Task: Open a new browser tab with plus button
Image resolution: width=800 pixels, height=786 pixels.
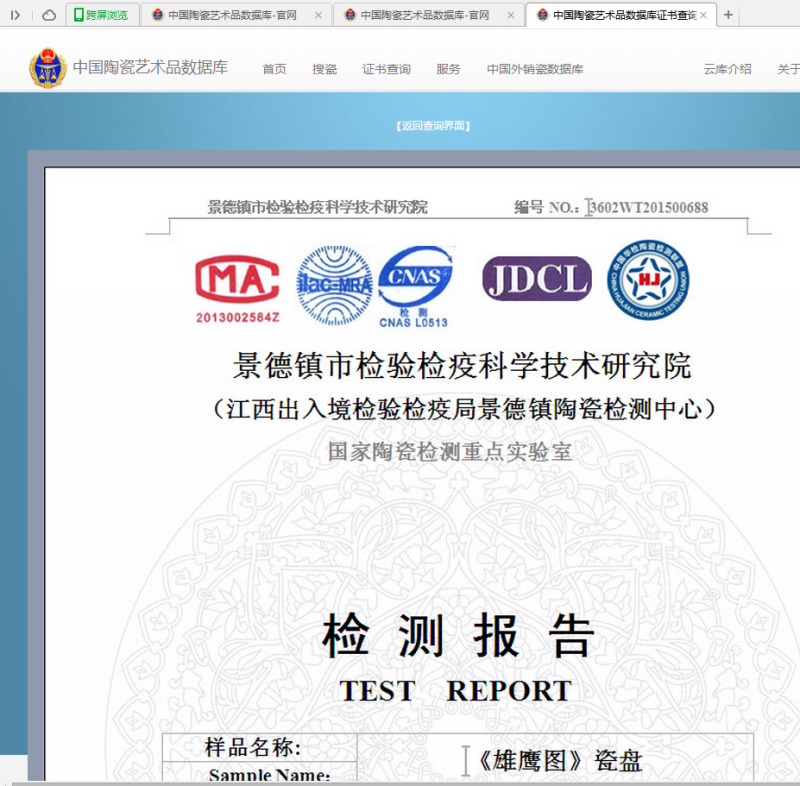Action: 728,15
